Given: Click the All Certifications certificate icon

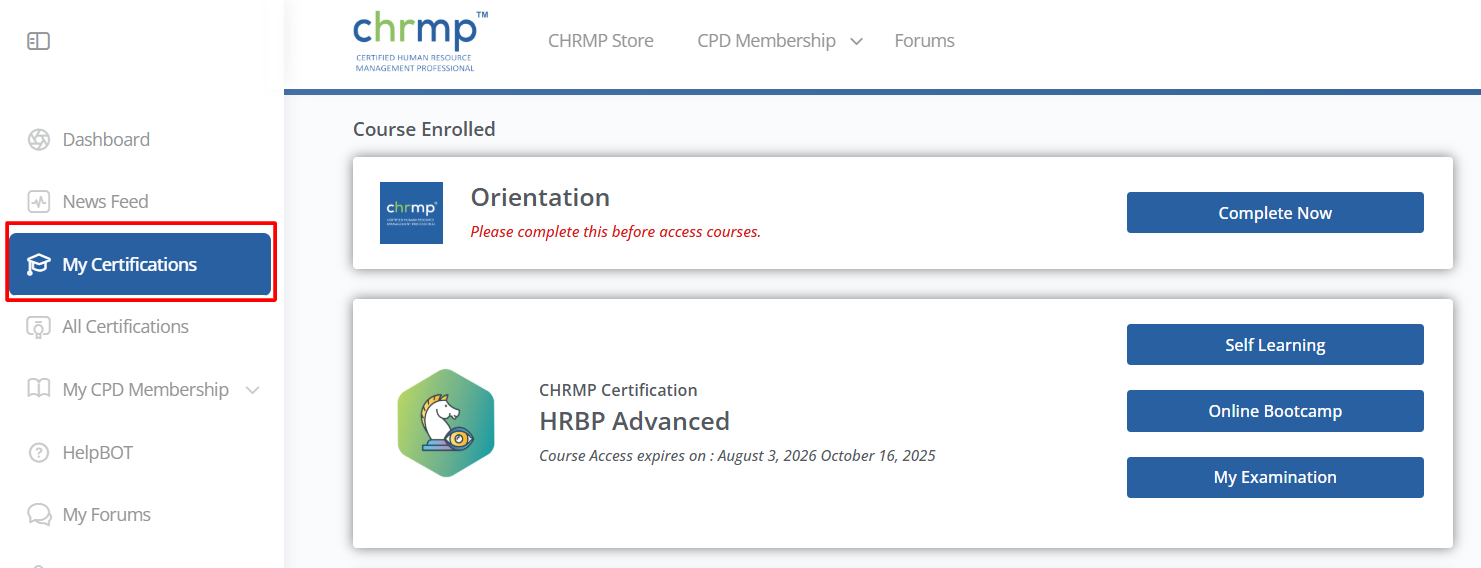Looking at the screenshot, I should coord(39,327).
